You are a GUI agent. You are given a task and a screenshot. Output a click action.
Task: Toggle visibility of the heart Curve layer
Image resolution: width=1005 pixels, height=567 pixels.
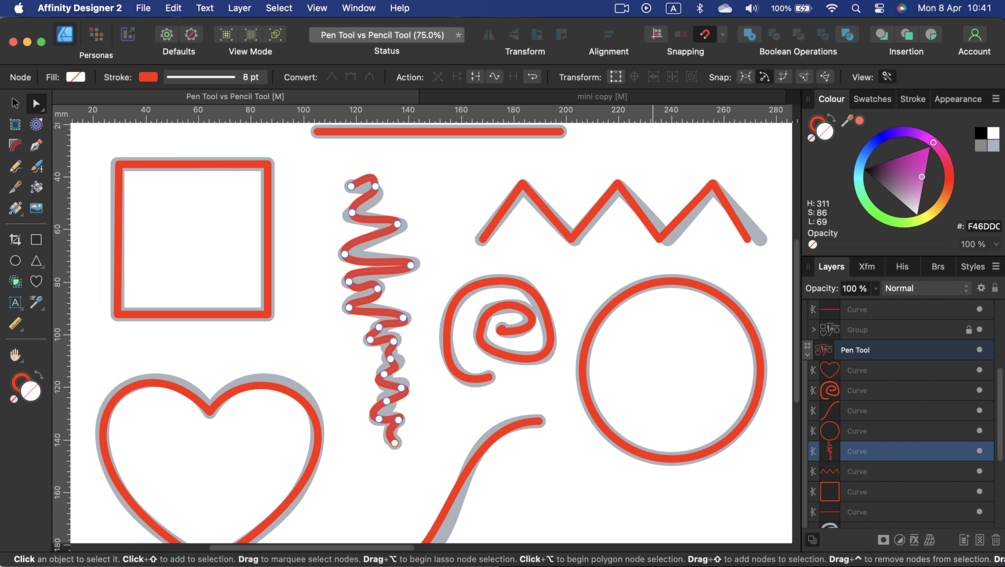point(979,370)
